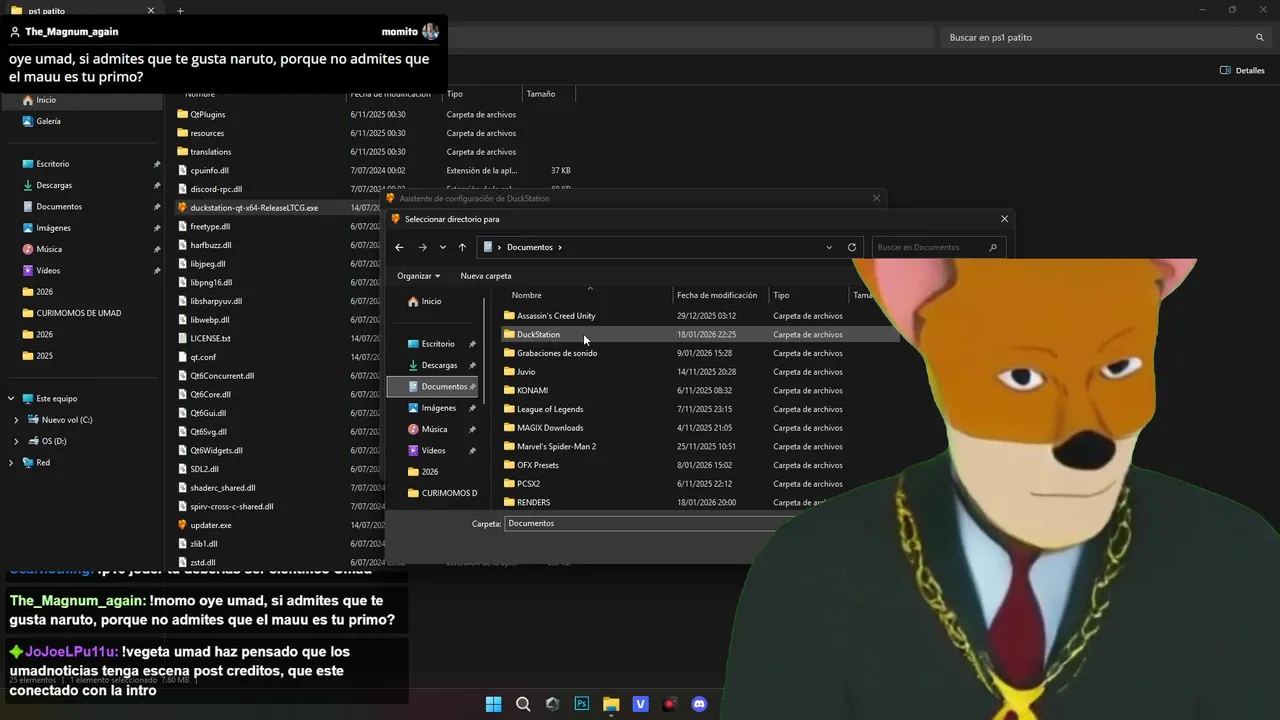Go up one level in directory dialog
The image size is (1280, 720).
click(x=462, y=247)
